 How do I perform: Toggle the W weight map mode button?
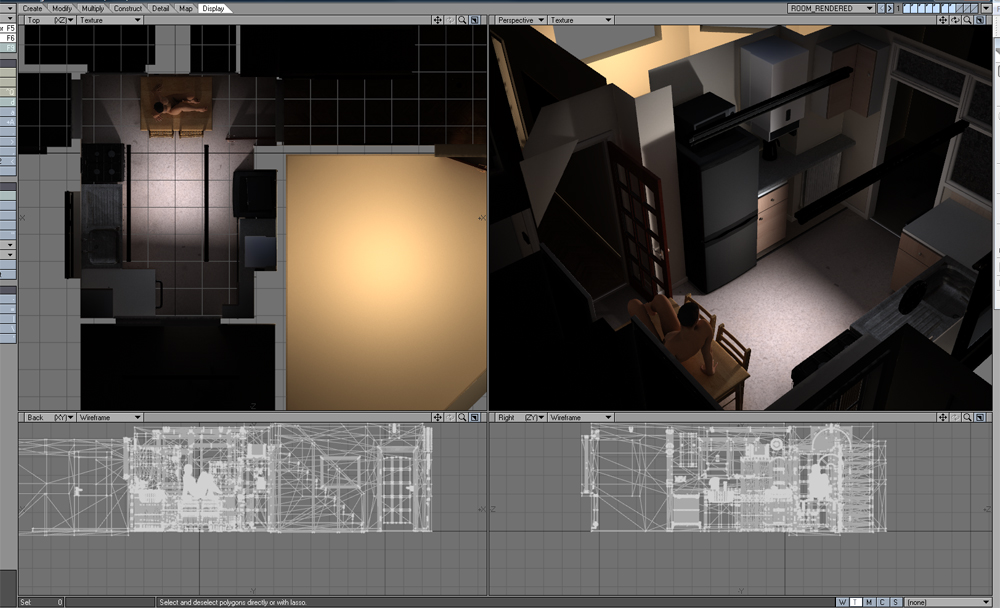pyautogui.click(x=843, y=602)
